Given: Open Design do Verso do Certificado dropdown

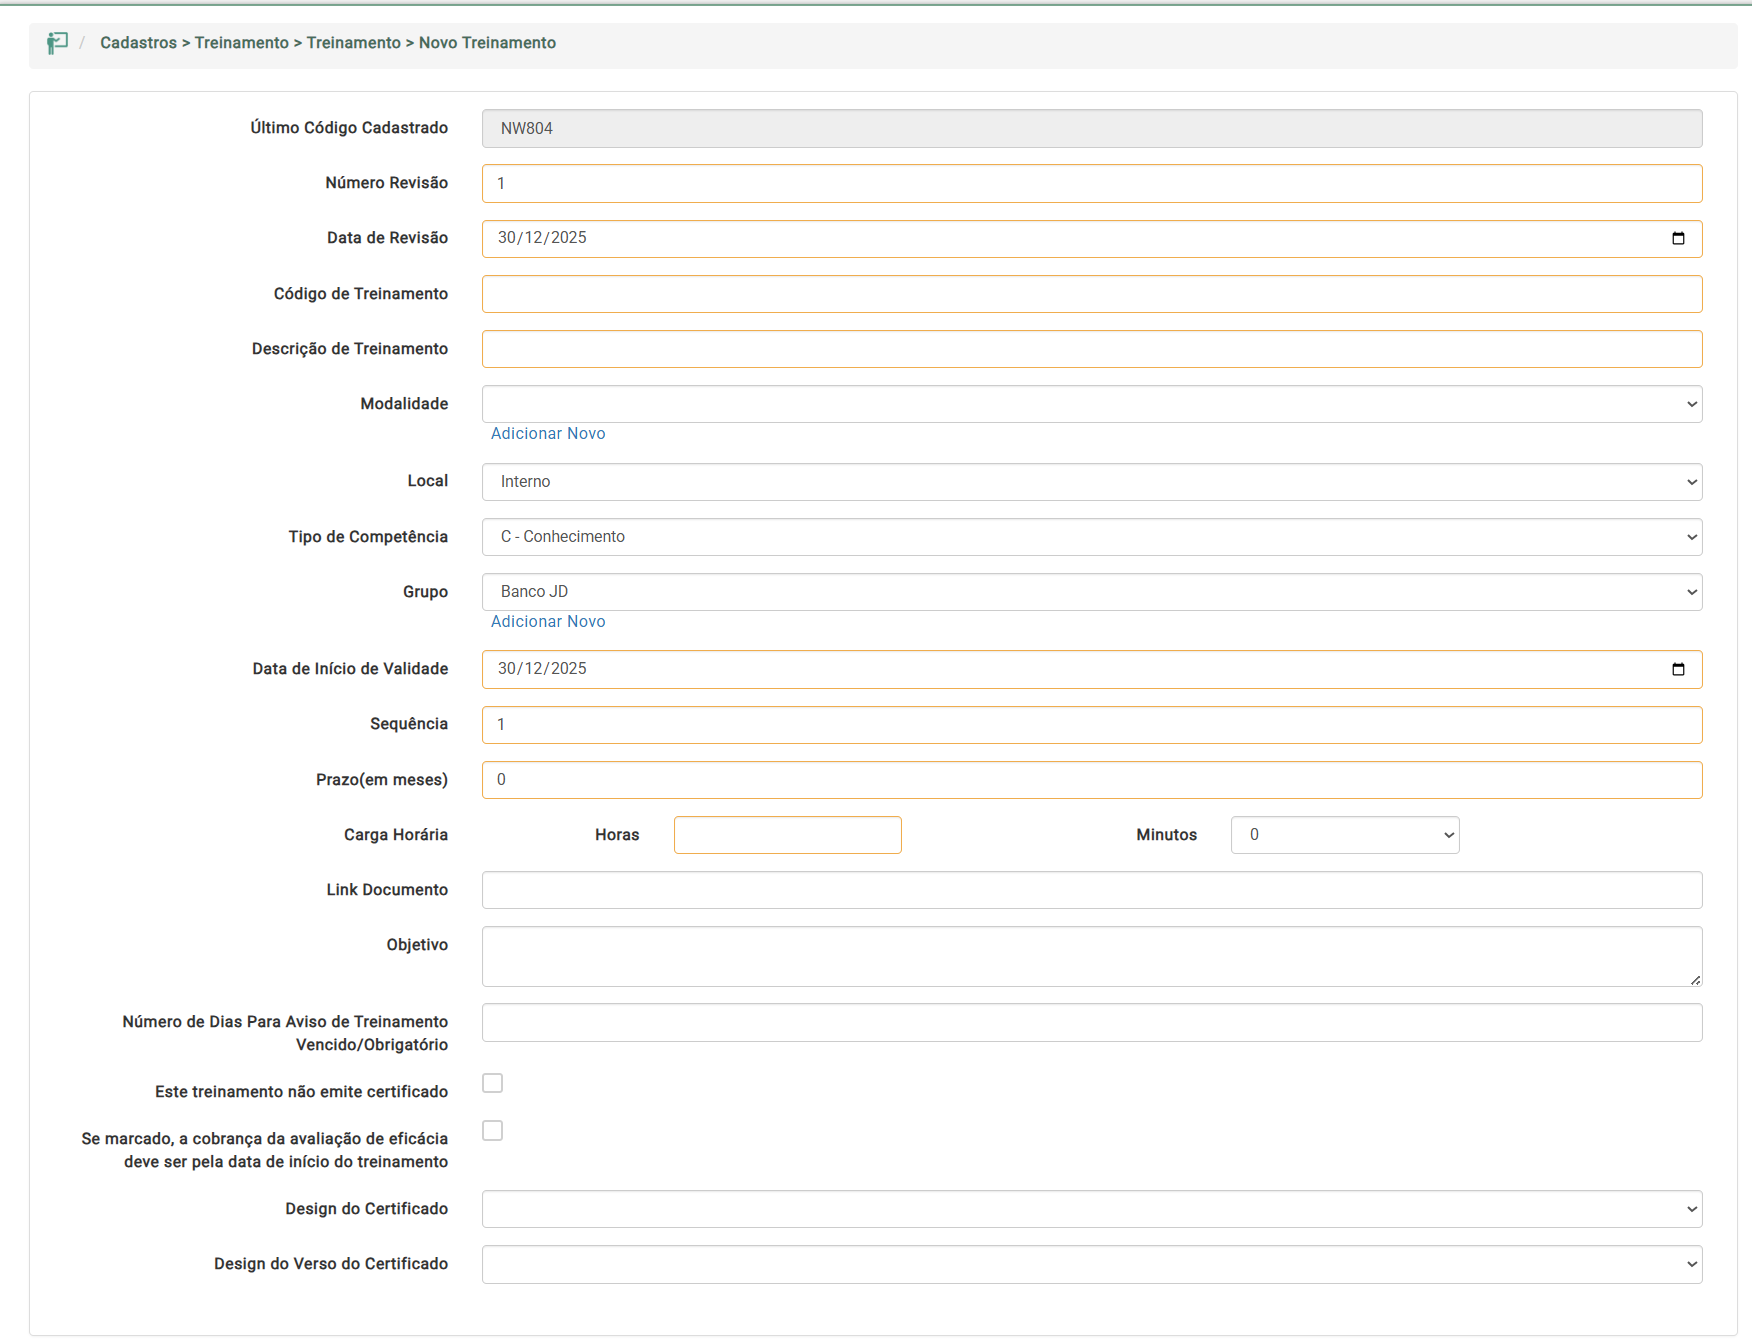Looking at the screenshot, I should pyautogui.click(x=1091, y=1264).
